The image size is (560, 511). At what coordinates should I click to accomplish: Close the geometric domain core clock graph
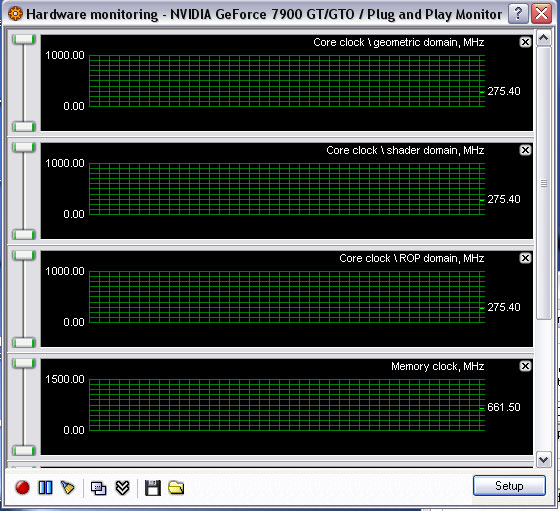click(x=525, y=42)
